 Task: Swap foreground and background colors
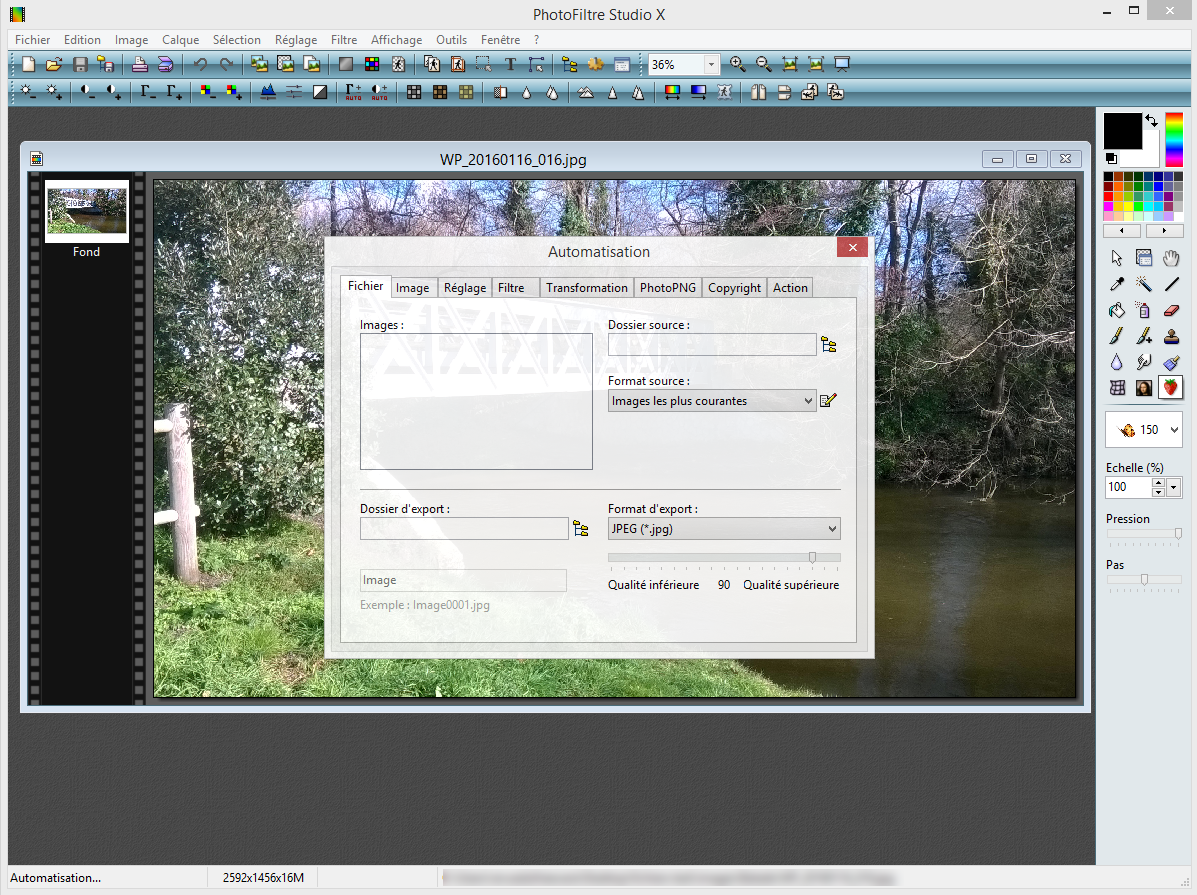click(1151, 120)
